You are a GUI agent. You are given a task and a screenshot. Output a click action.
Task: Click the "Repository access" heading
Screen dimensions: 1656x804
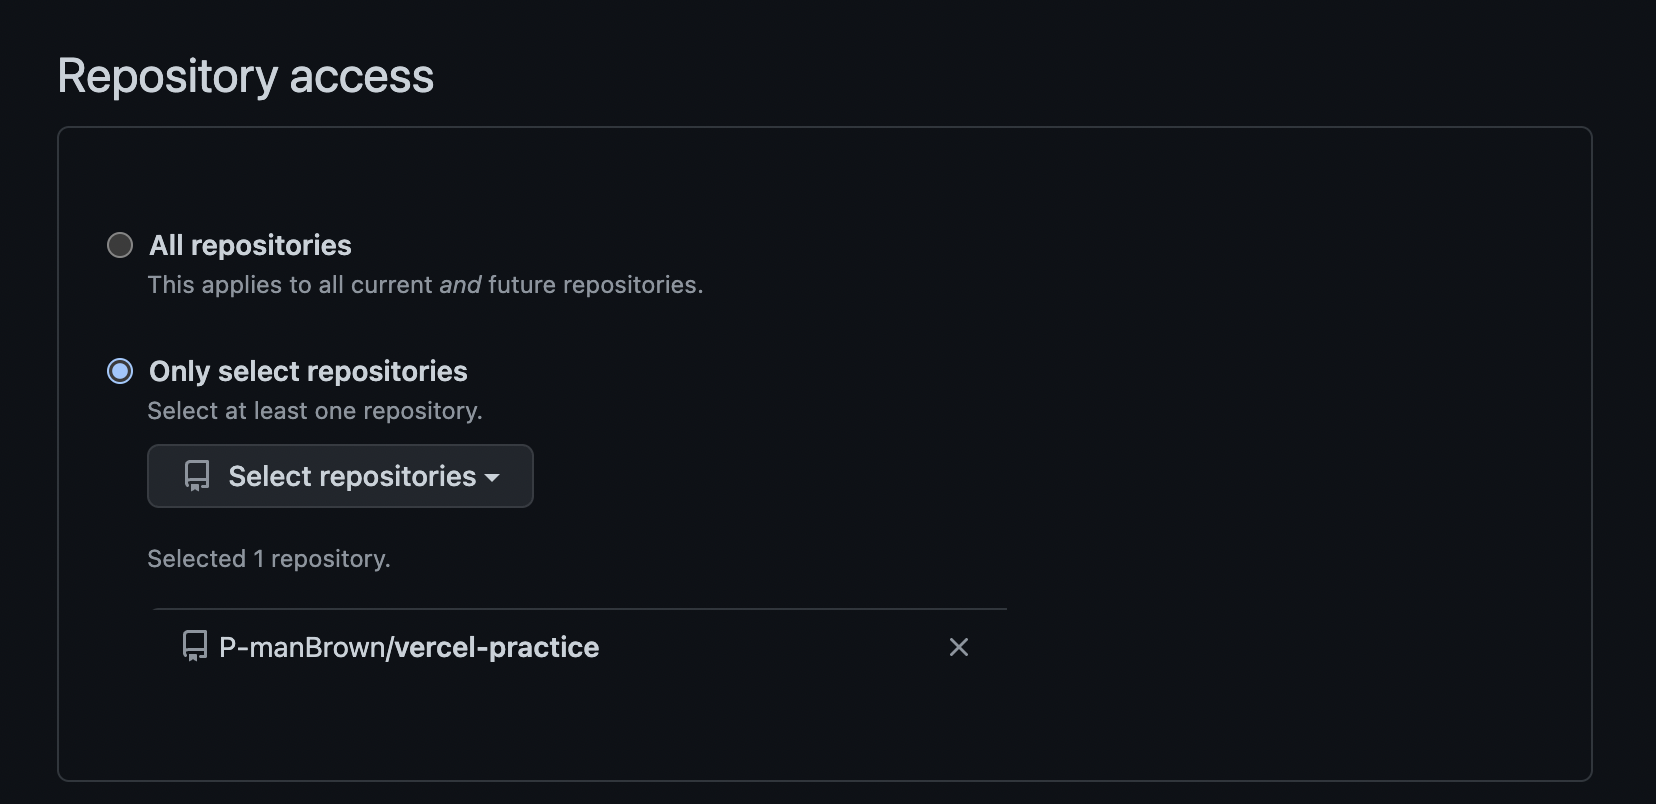(x=246, y=76)
